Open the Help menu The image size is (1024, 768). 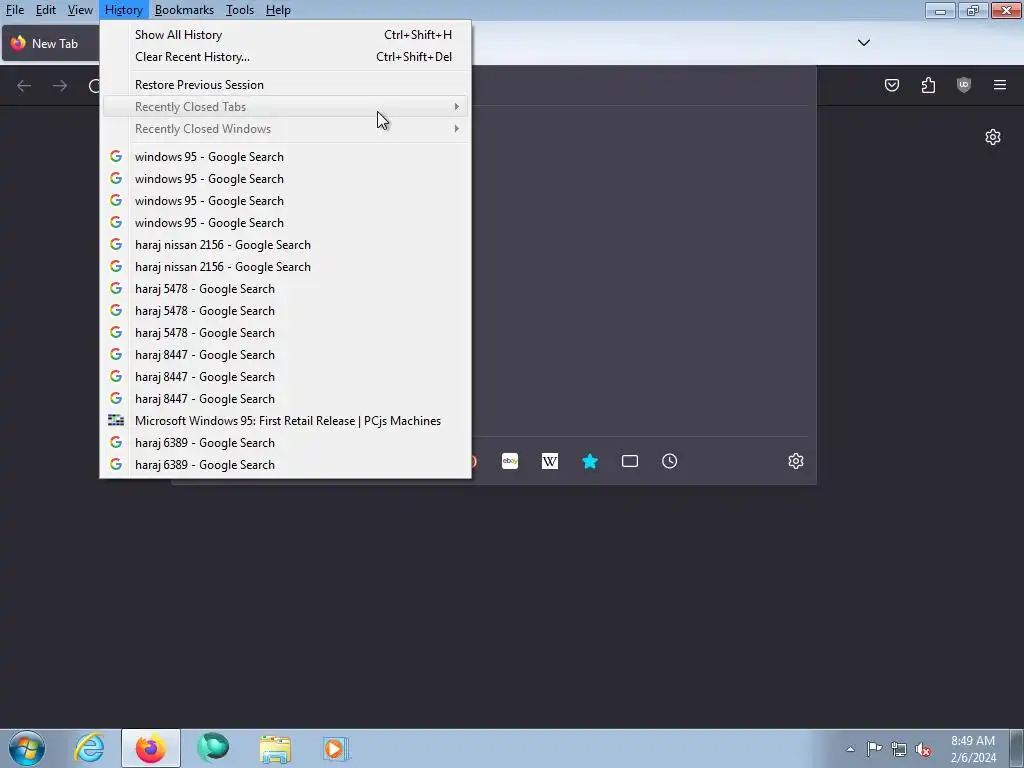point(278,10)
